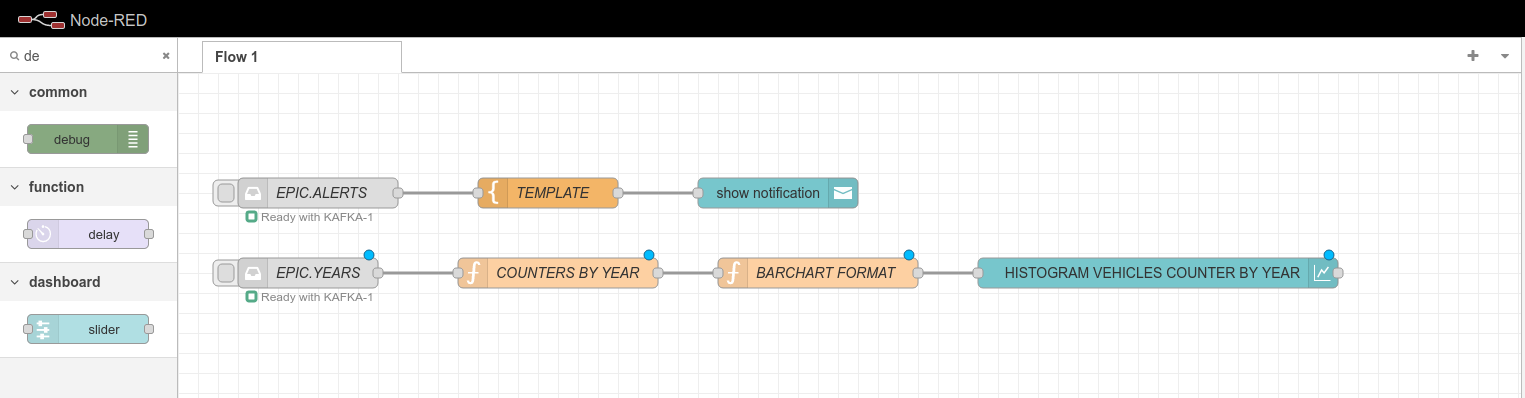Click the BARCHART FORMAT input port
Viewport: 1525px width, 398px height.
[718, 272]
